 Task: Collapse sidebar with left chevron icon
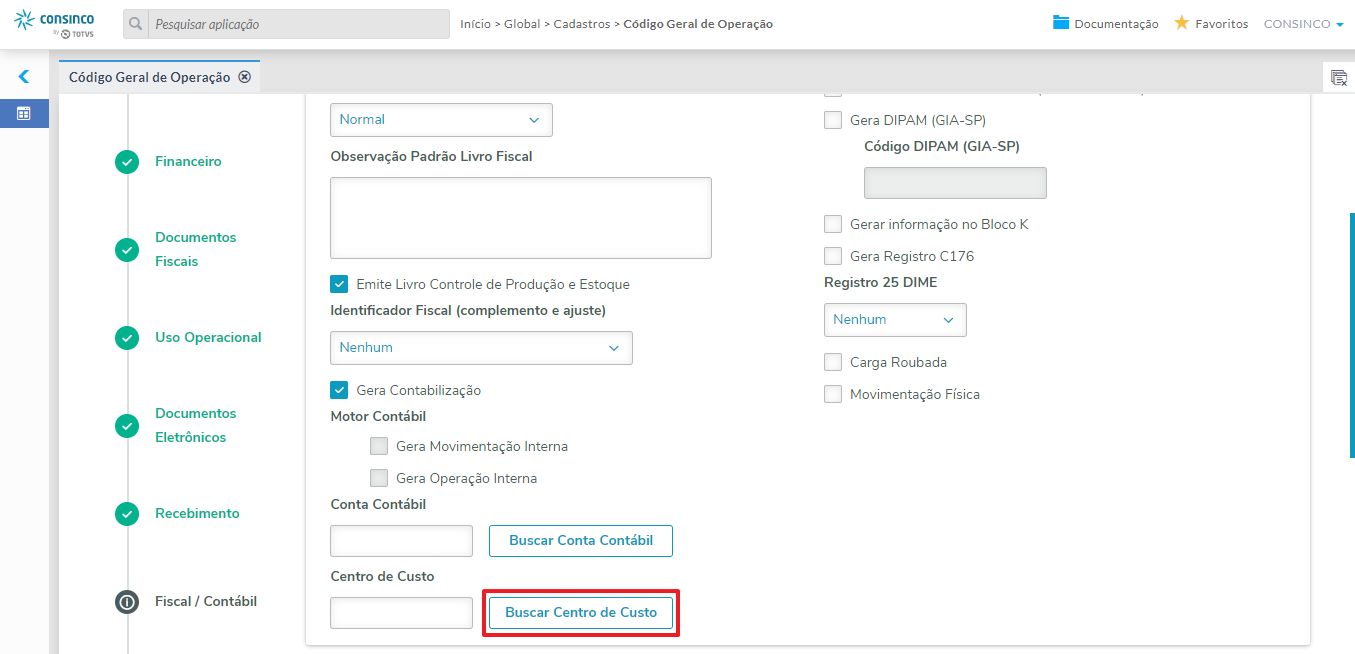[x=24, y=76]
